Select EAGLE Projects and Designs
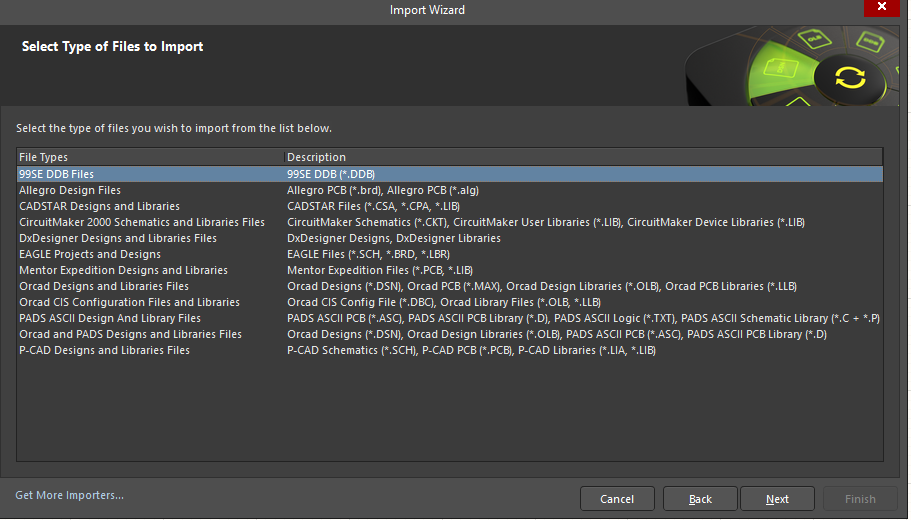This screenshot has width=911, height=520. pyautogui.click(x=90, y=254)
